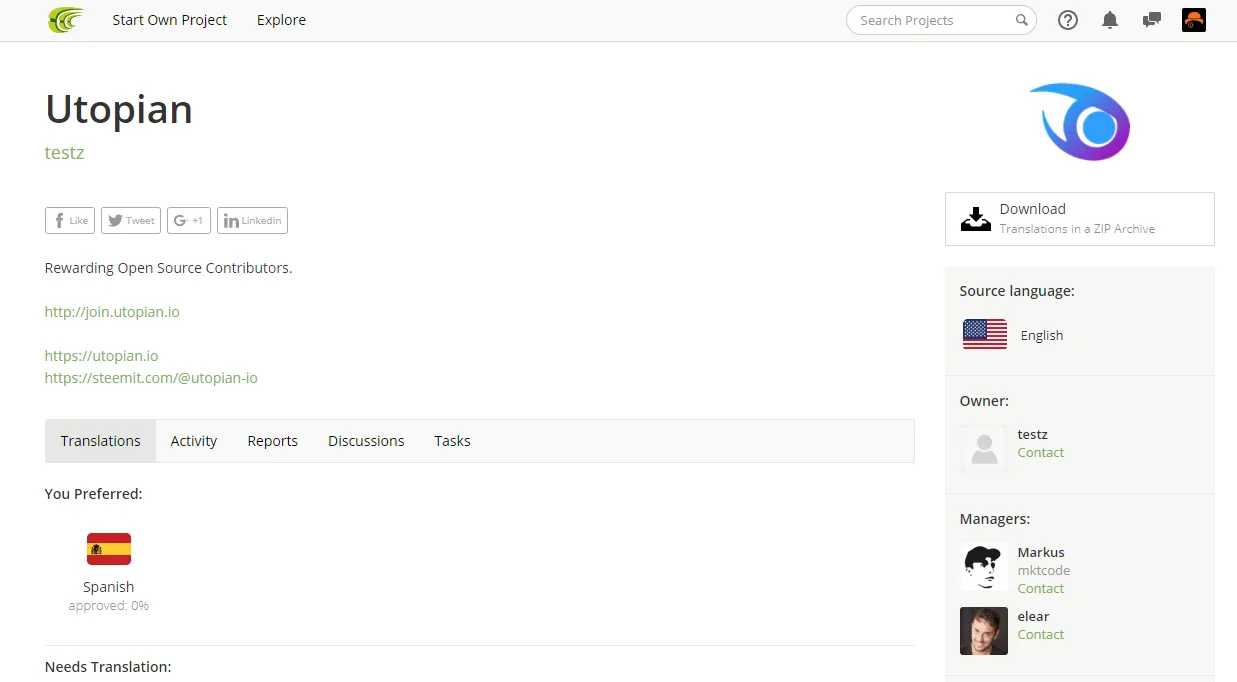Image resolution: width=1237 pixels, height=682 pixels.
Task: Click the English source language label
Action: pyautogui.click(x=1042, y=336)
